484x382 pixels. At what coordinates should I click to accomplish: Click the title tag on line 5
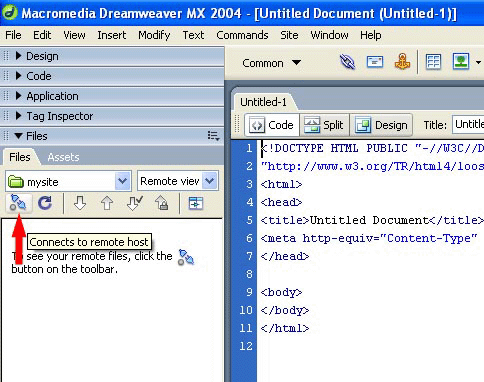[372, 220]
